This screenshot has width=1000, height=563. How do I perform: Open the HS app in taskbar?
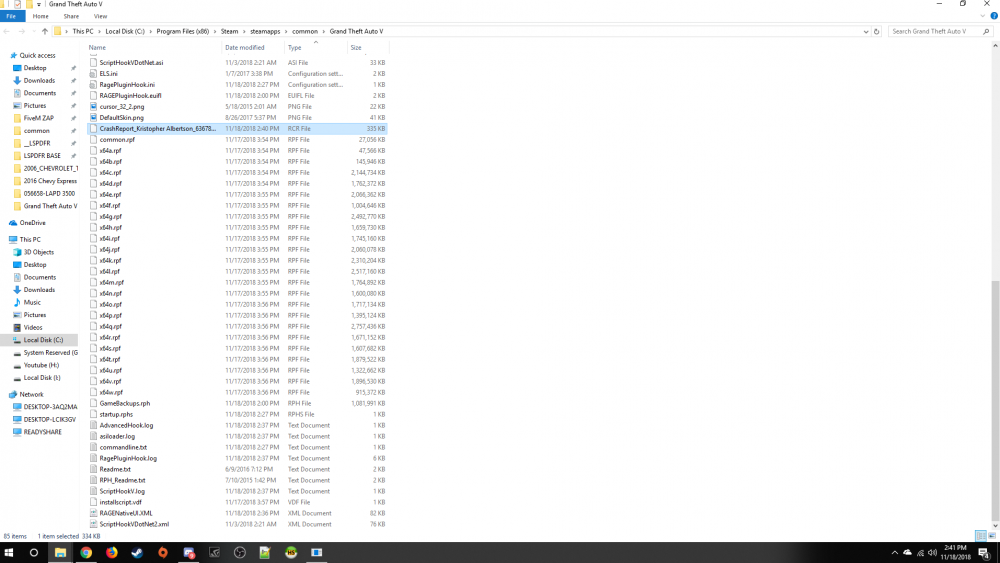(x=291, y=553)
